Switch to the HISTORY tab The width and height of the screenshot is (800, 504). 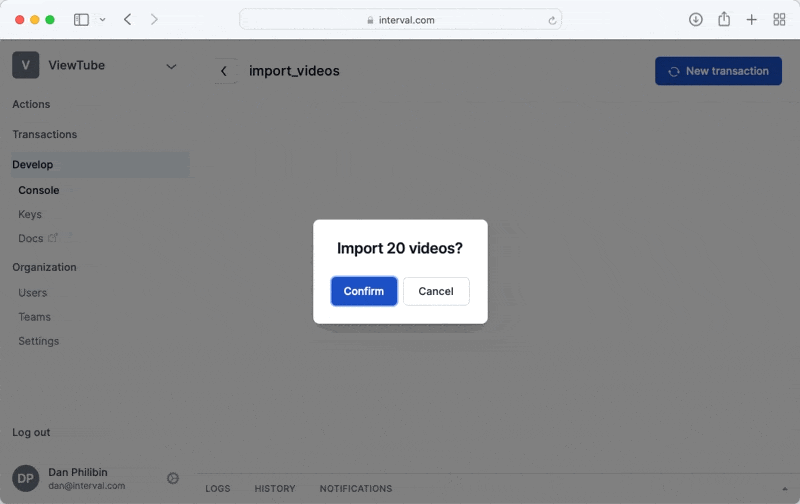[x=275, y=489]
